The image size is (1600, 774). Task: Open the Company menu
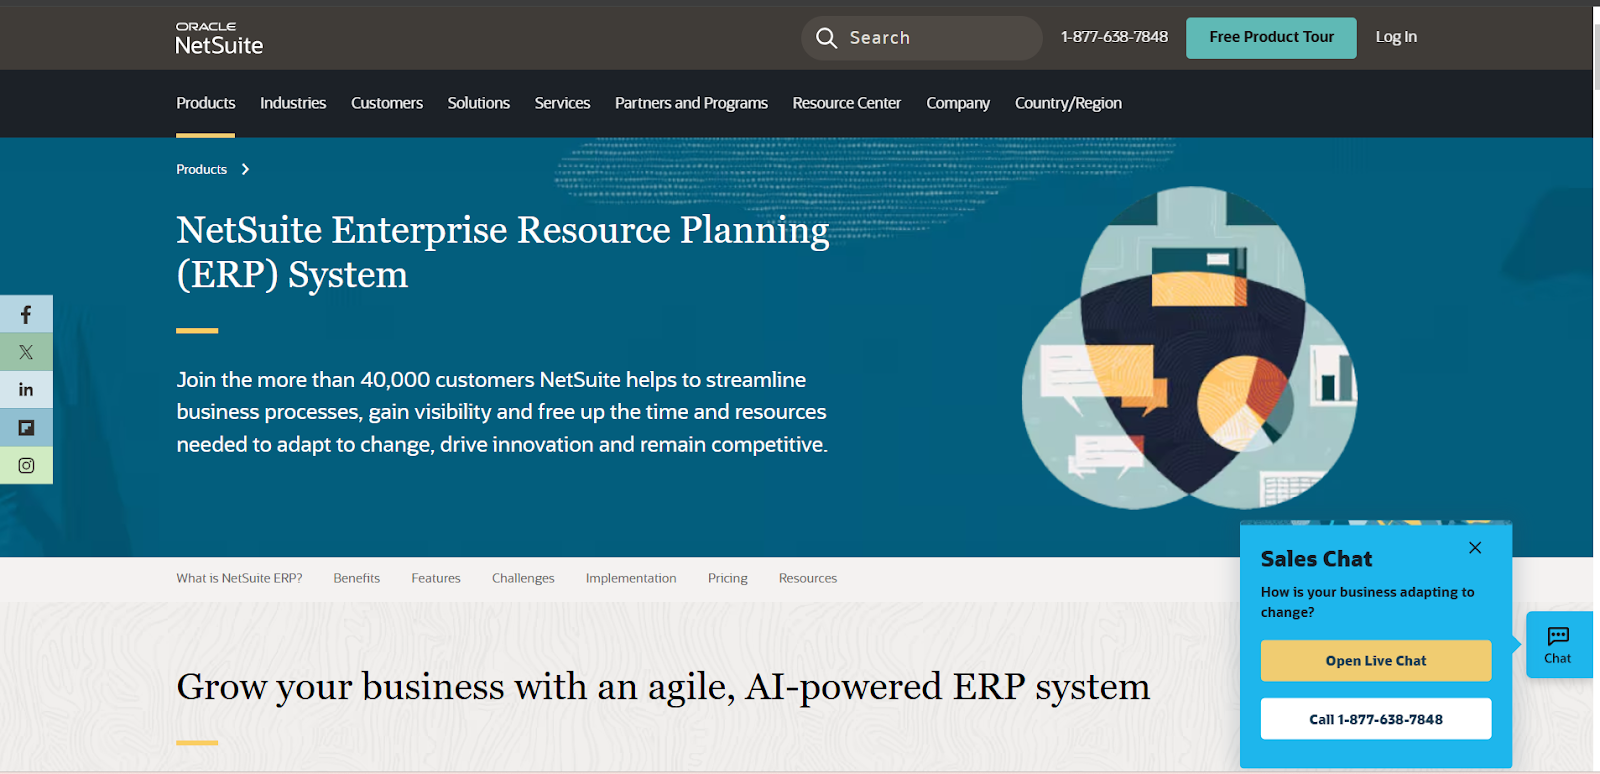click(958, 103)
